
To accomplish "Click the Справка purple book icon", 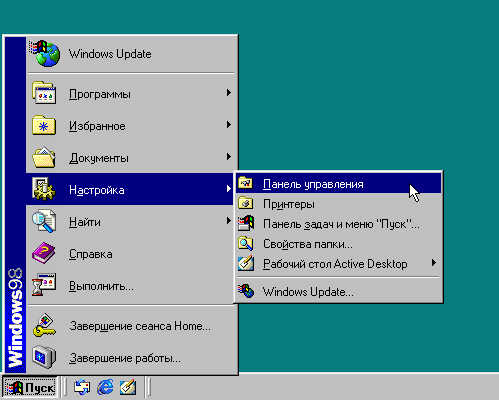I will pyautogui.click(x=44, y=253).
